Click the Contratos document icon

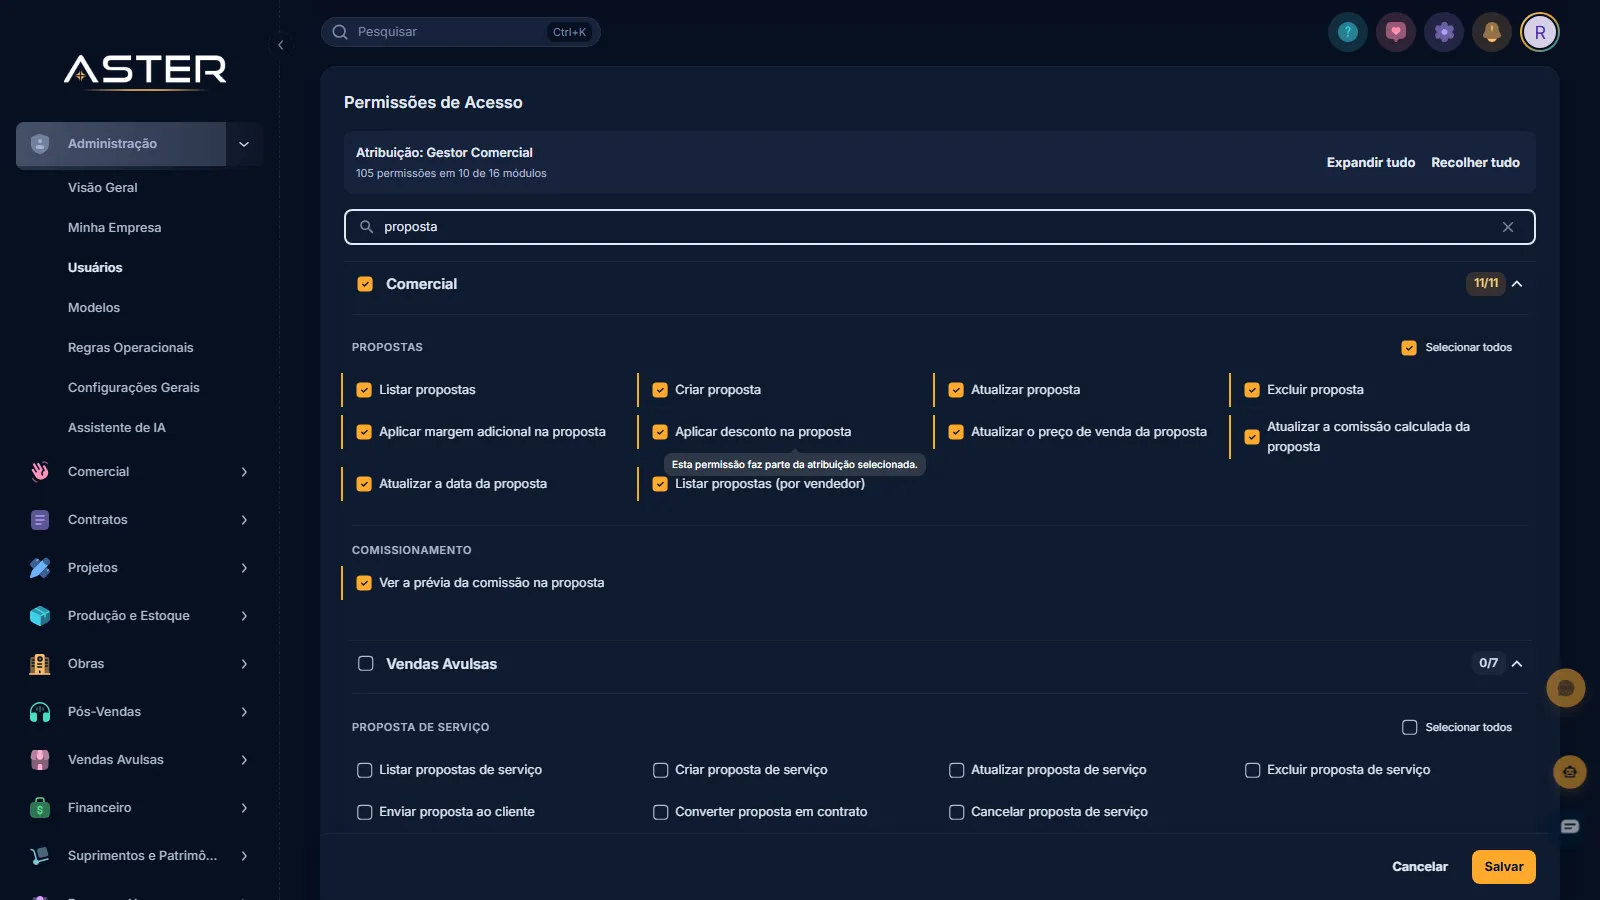point(40,520)
